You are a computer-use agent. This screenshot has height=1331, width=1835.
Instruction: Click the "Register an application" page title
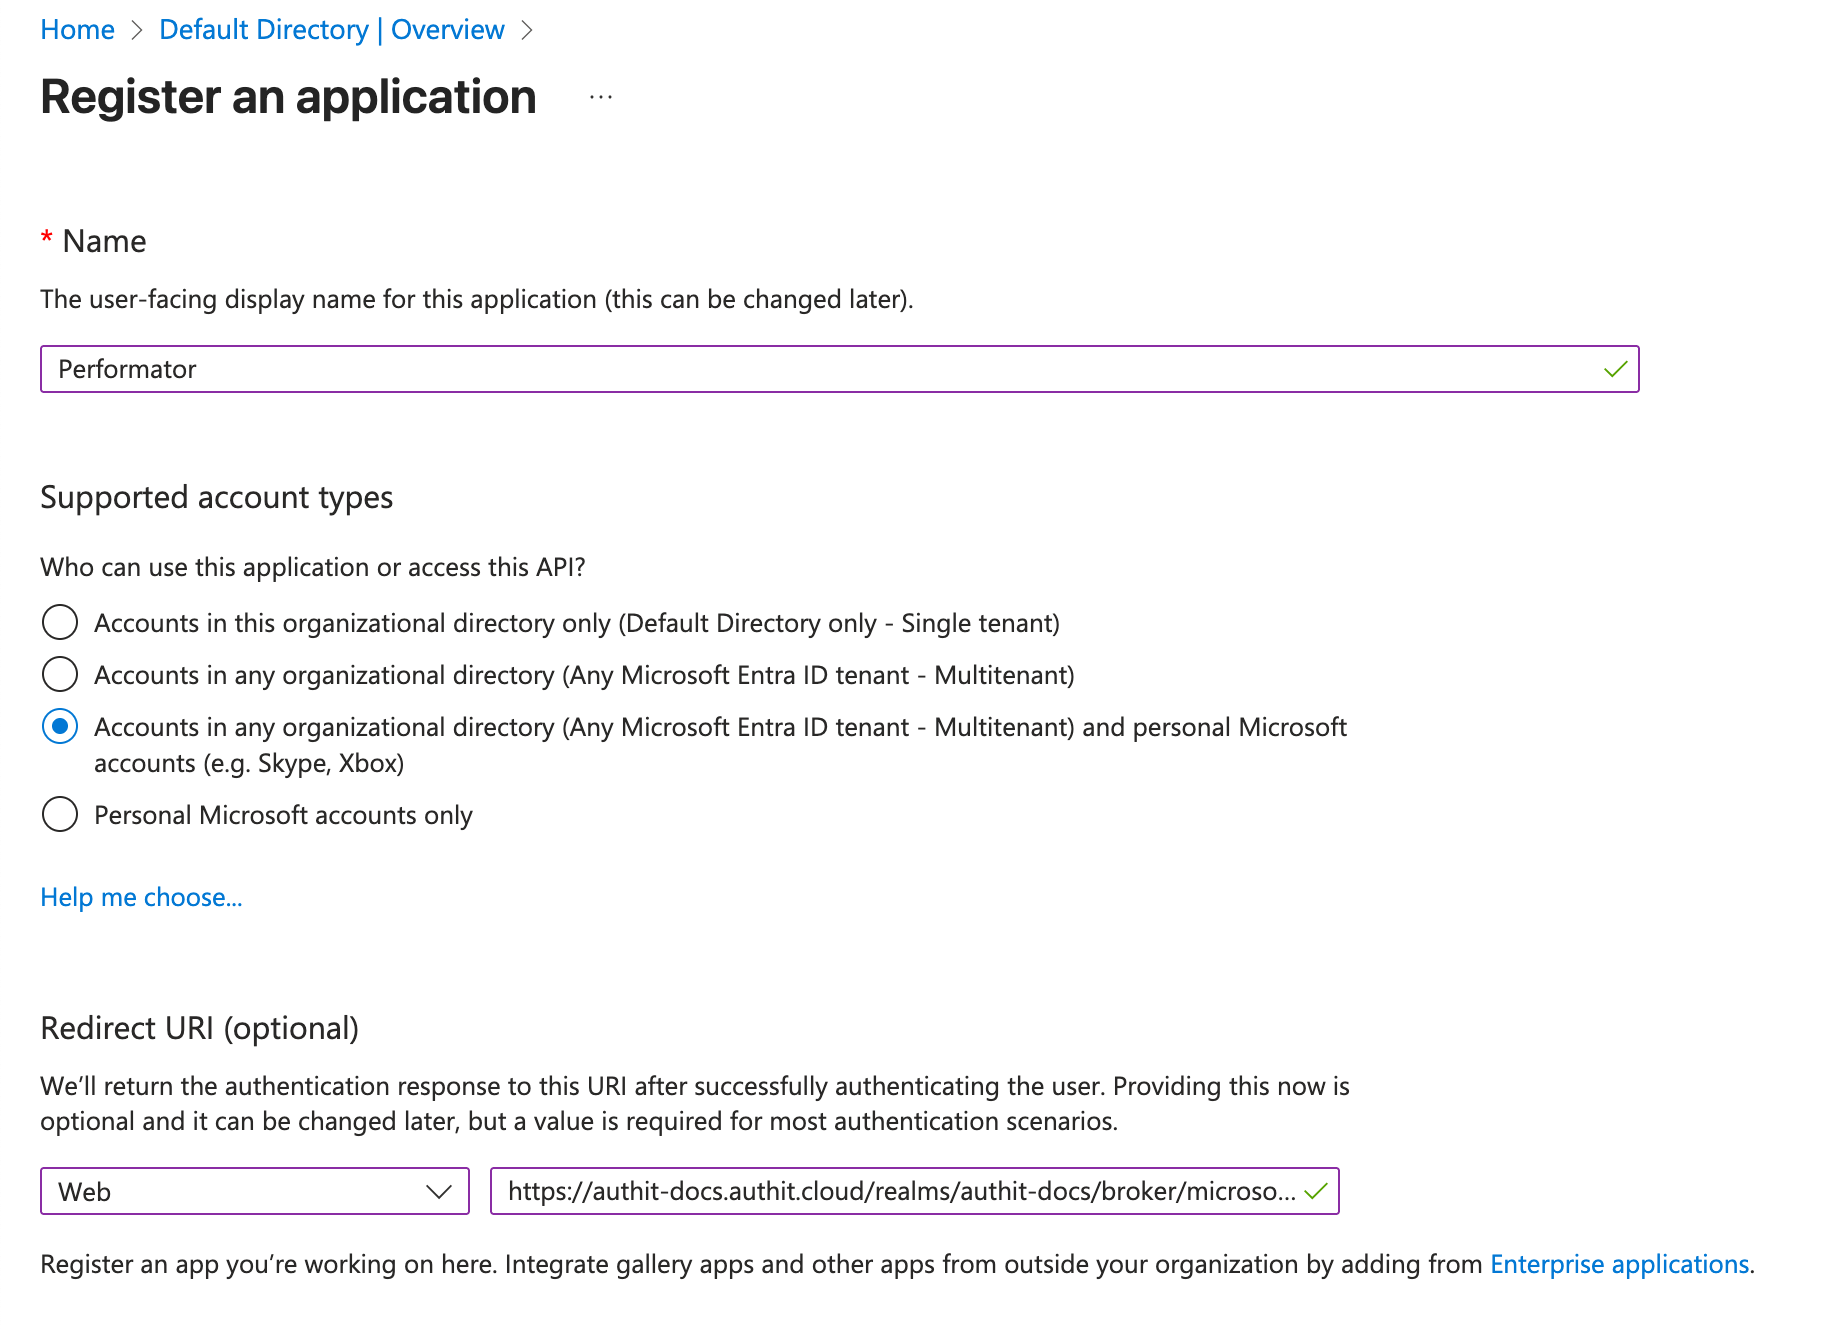click(x=288, y=97)
